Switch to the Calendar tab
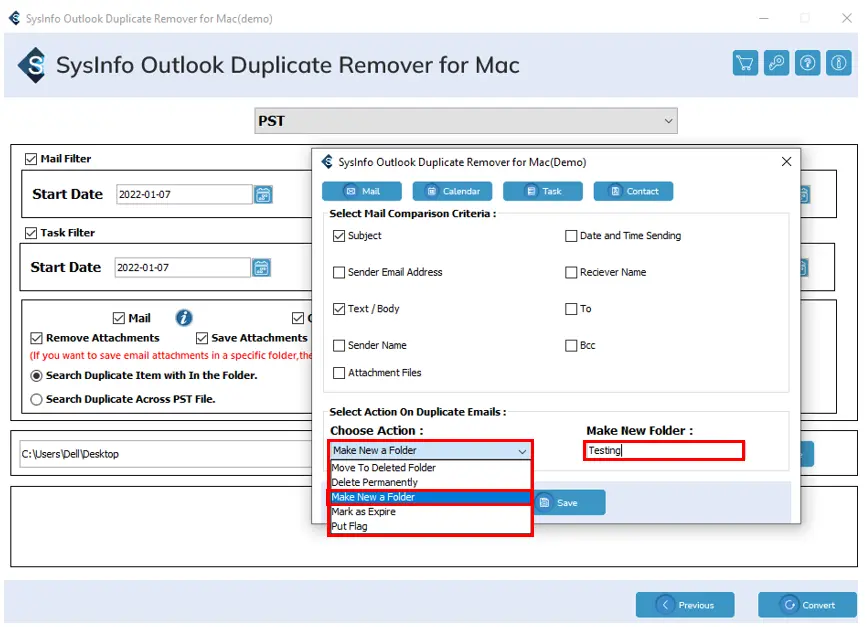The height and width of the screenshot is (627, 867). [452, 191]
